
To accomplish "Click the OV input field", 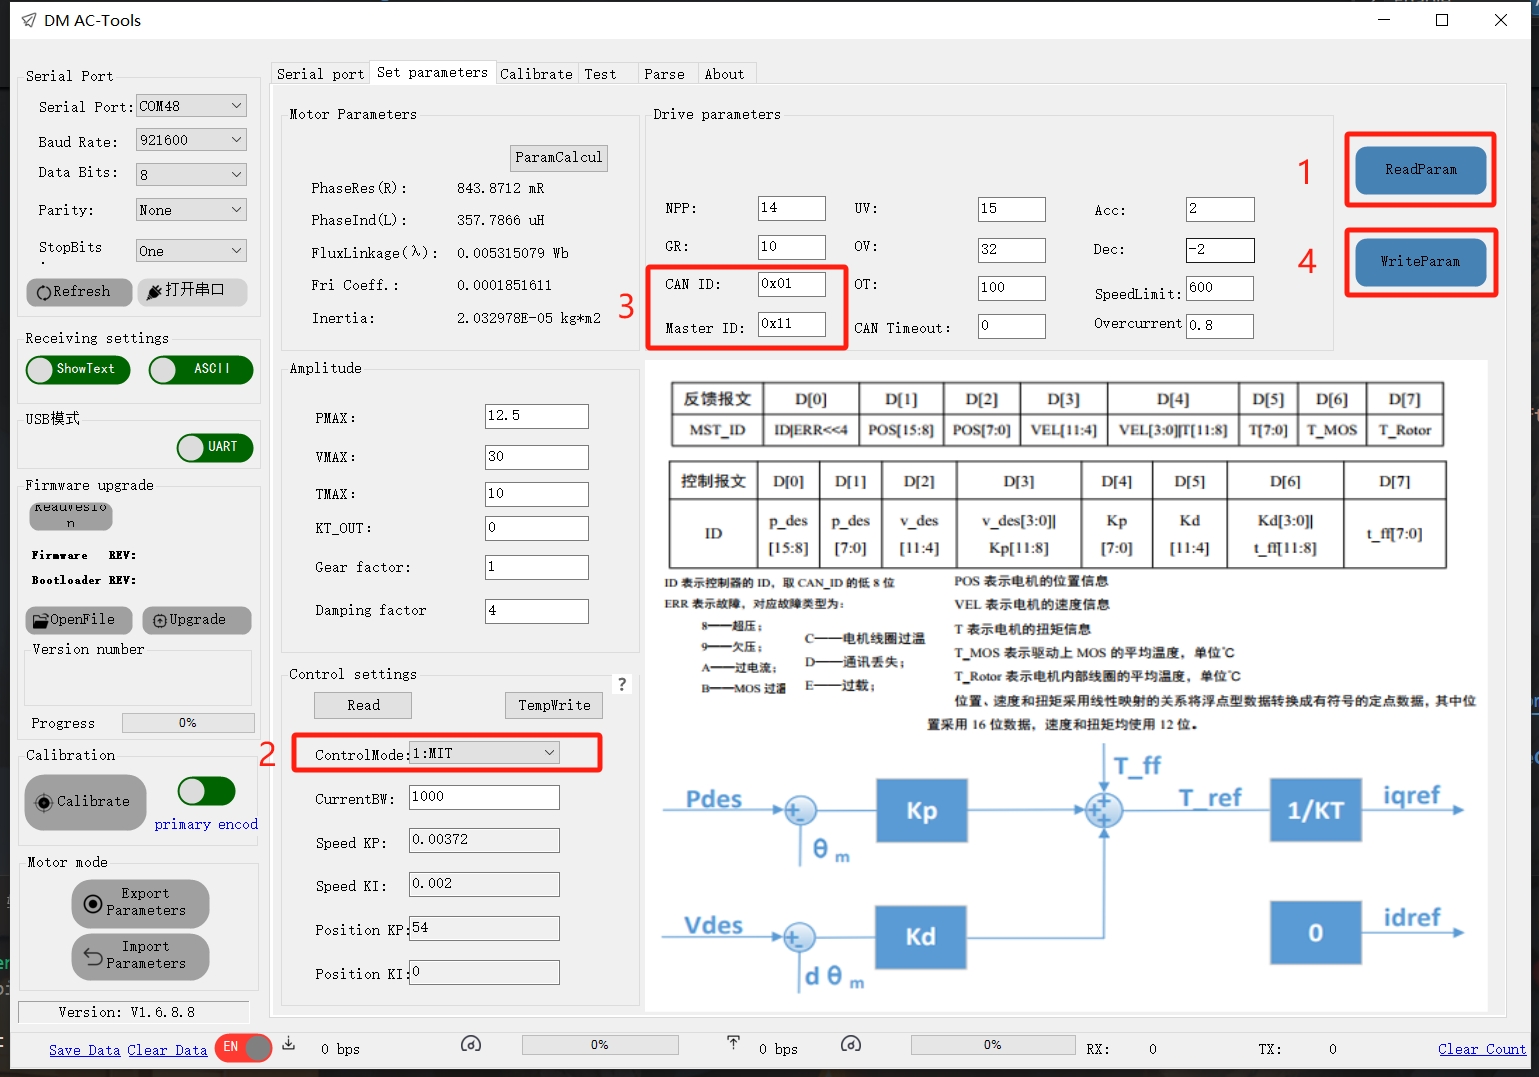I will tap(1012, 250).
